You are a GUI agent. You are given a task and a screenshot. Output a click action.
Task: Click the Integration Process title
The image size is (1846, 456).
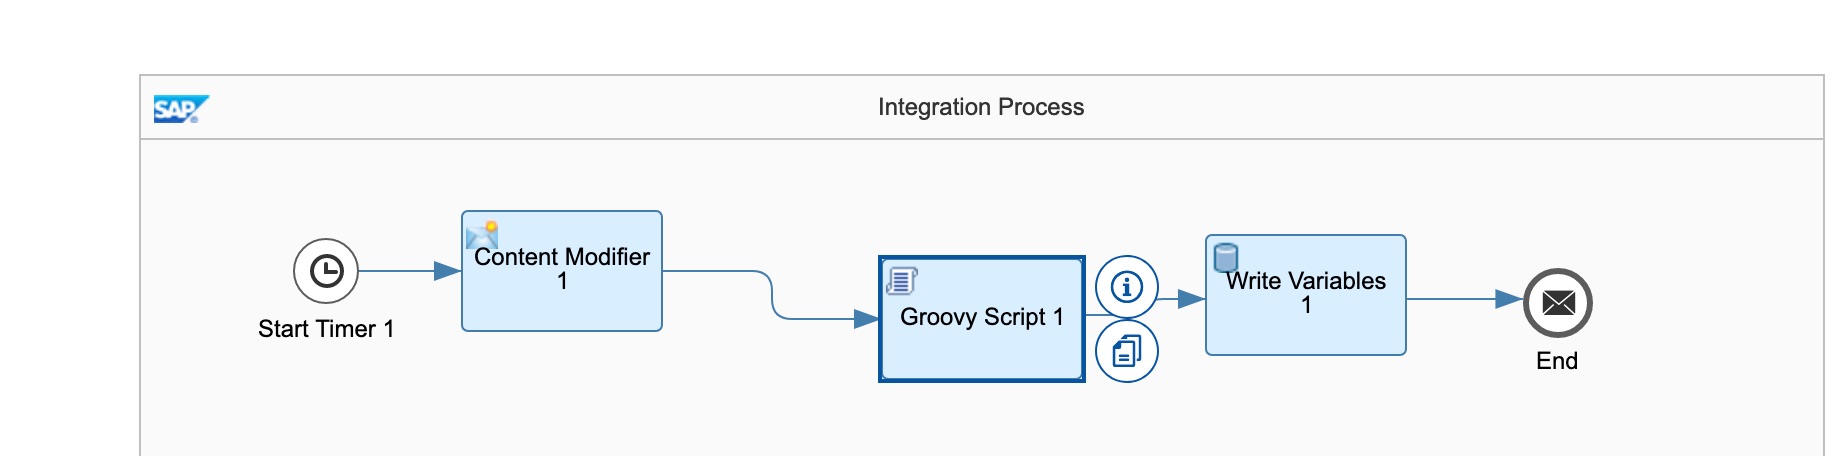[x=980, y=107]
